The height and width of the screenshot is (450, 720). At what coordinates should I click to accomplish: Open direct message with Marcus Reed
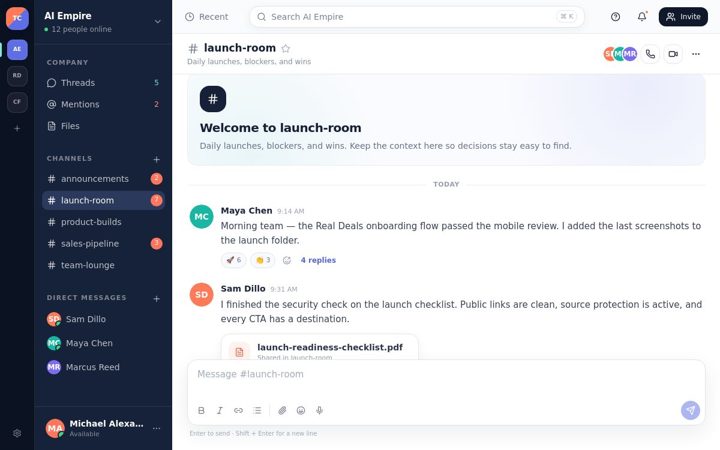click(103, 367)
